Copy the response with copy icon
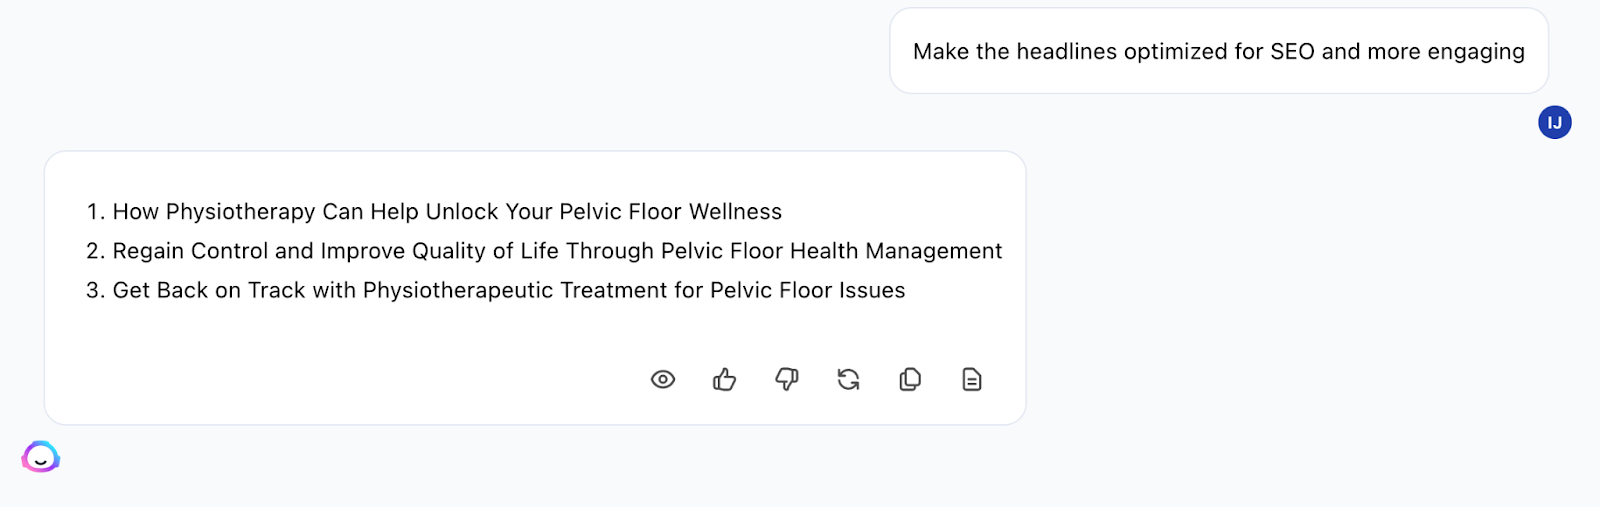The height and width of the screenshot is (507, 1600). click(x=910, y=380)
